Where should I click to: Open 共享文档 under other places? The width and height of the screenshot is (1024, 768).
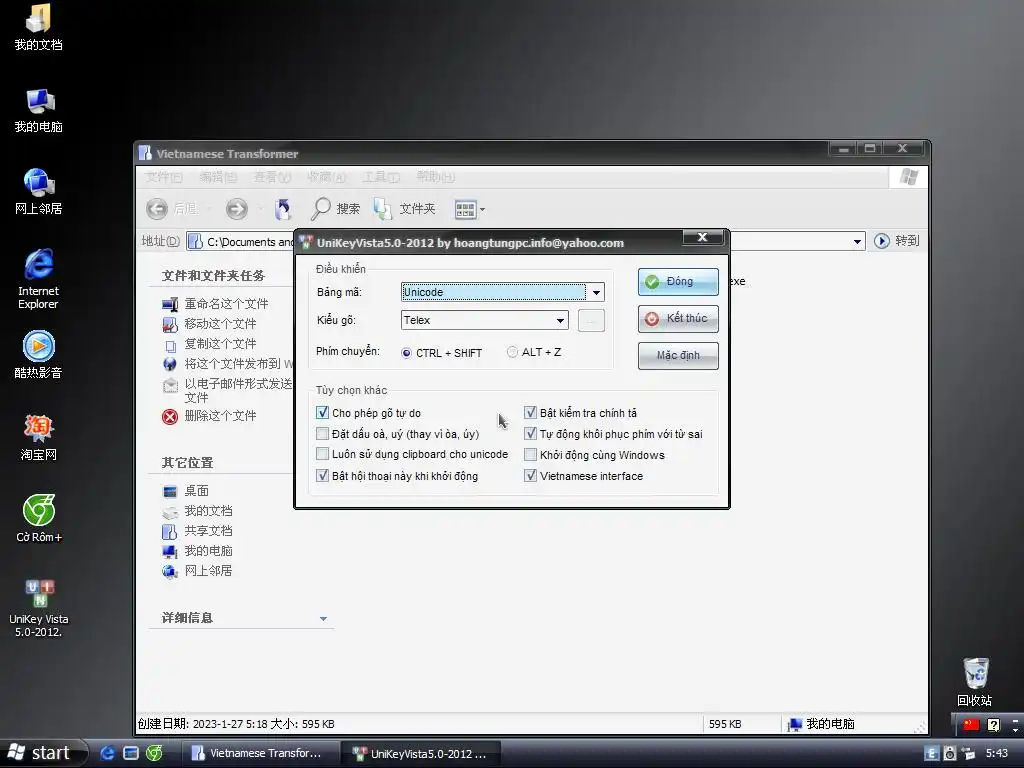[x=197, y=531]
